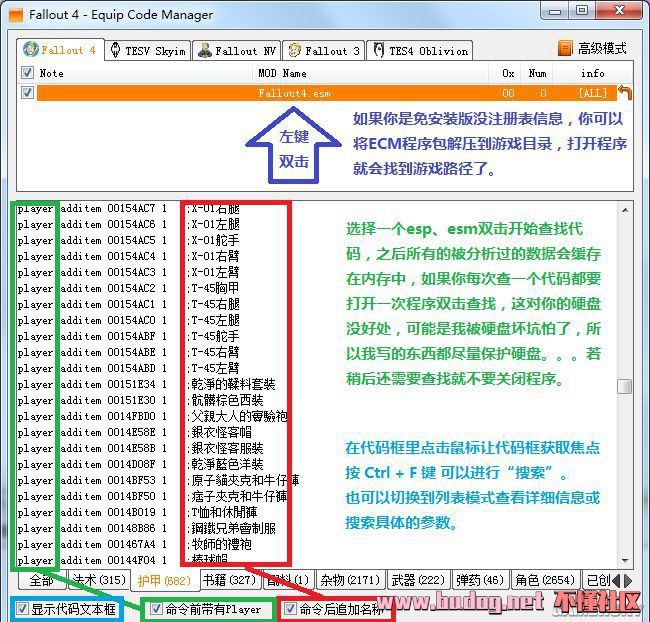Enable advanced mode via 高级模式 label
The width and height of the screenshot is (650, 622).
tap(602, 49)
